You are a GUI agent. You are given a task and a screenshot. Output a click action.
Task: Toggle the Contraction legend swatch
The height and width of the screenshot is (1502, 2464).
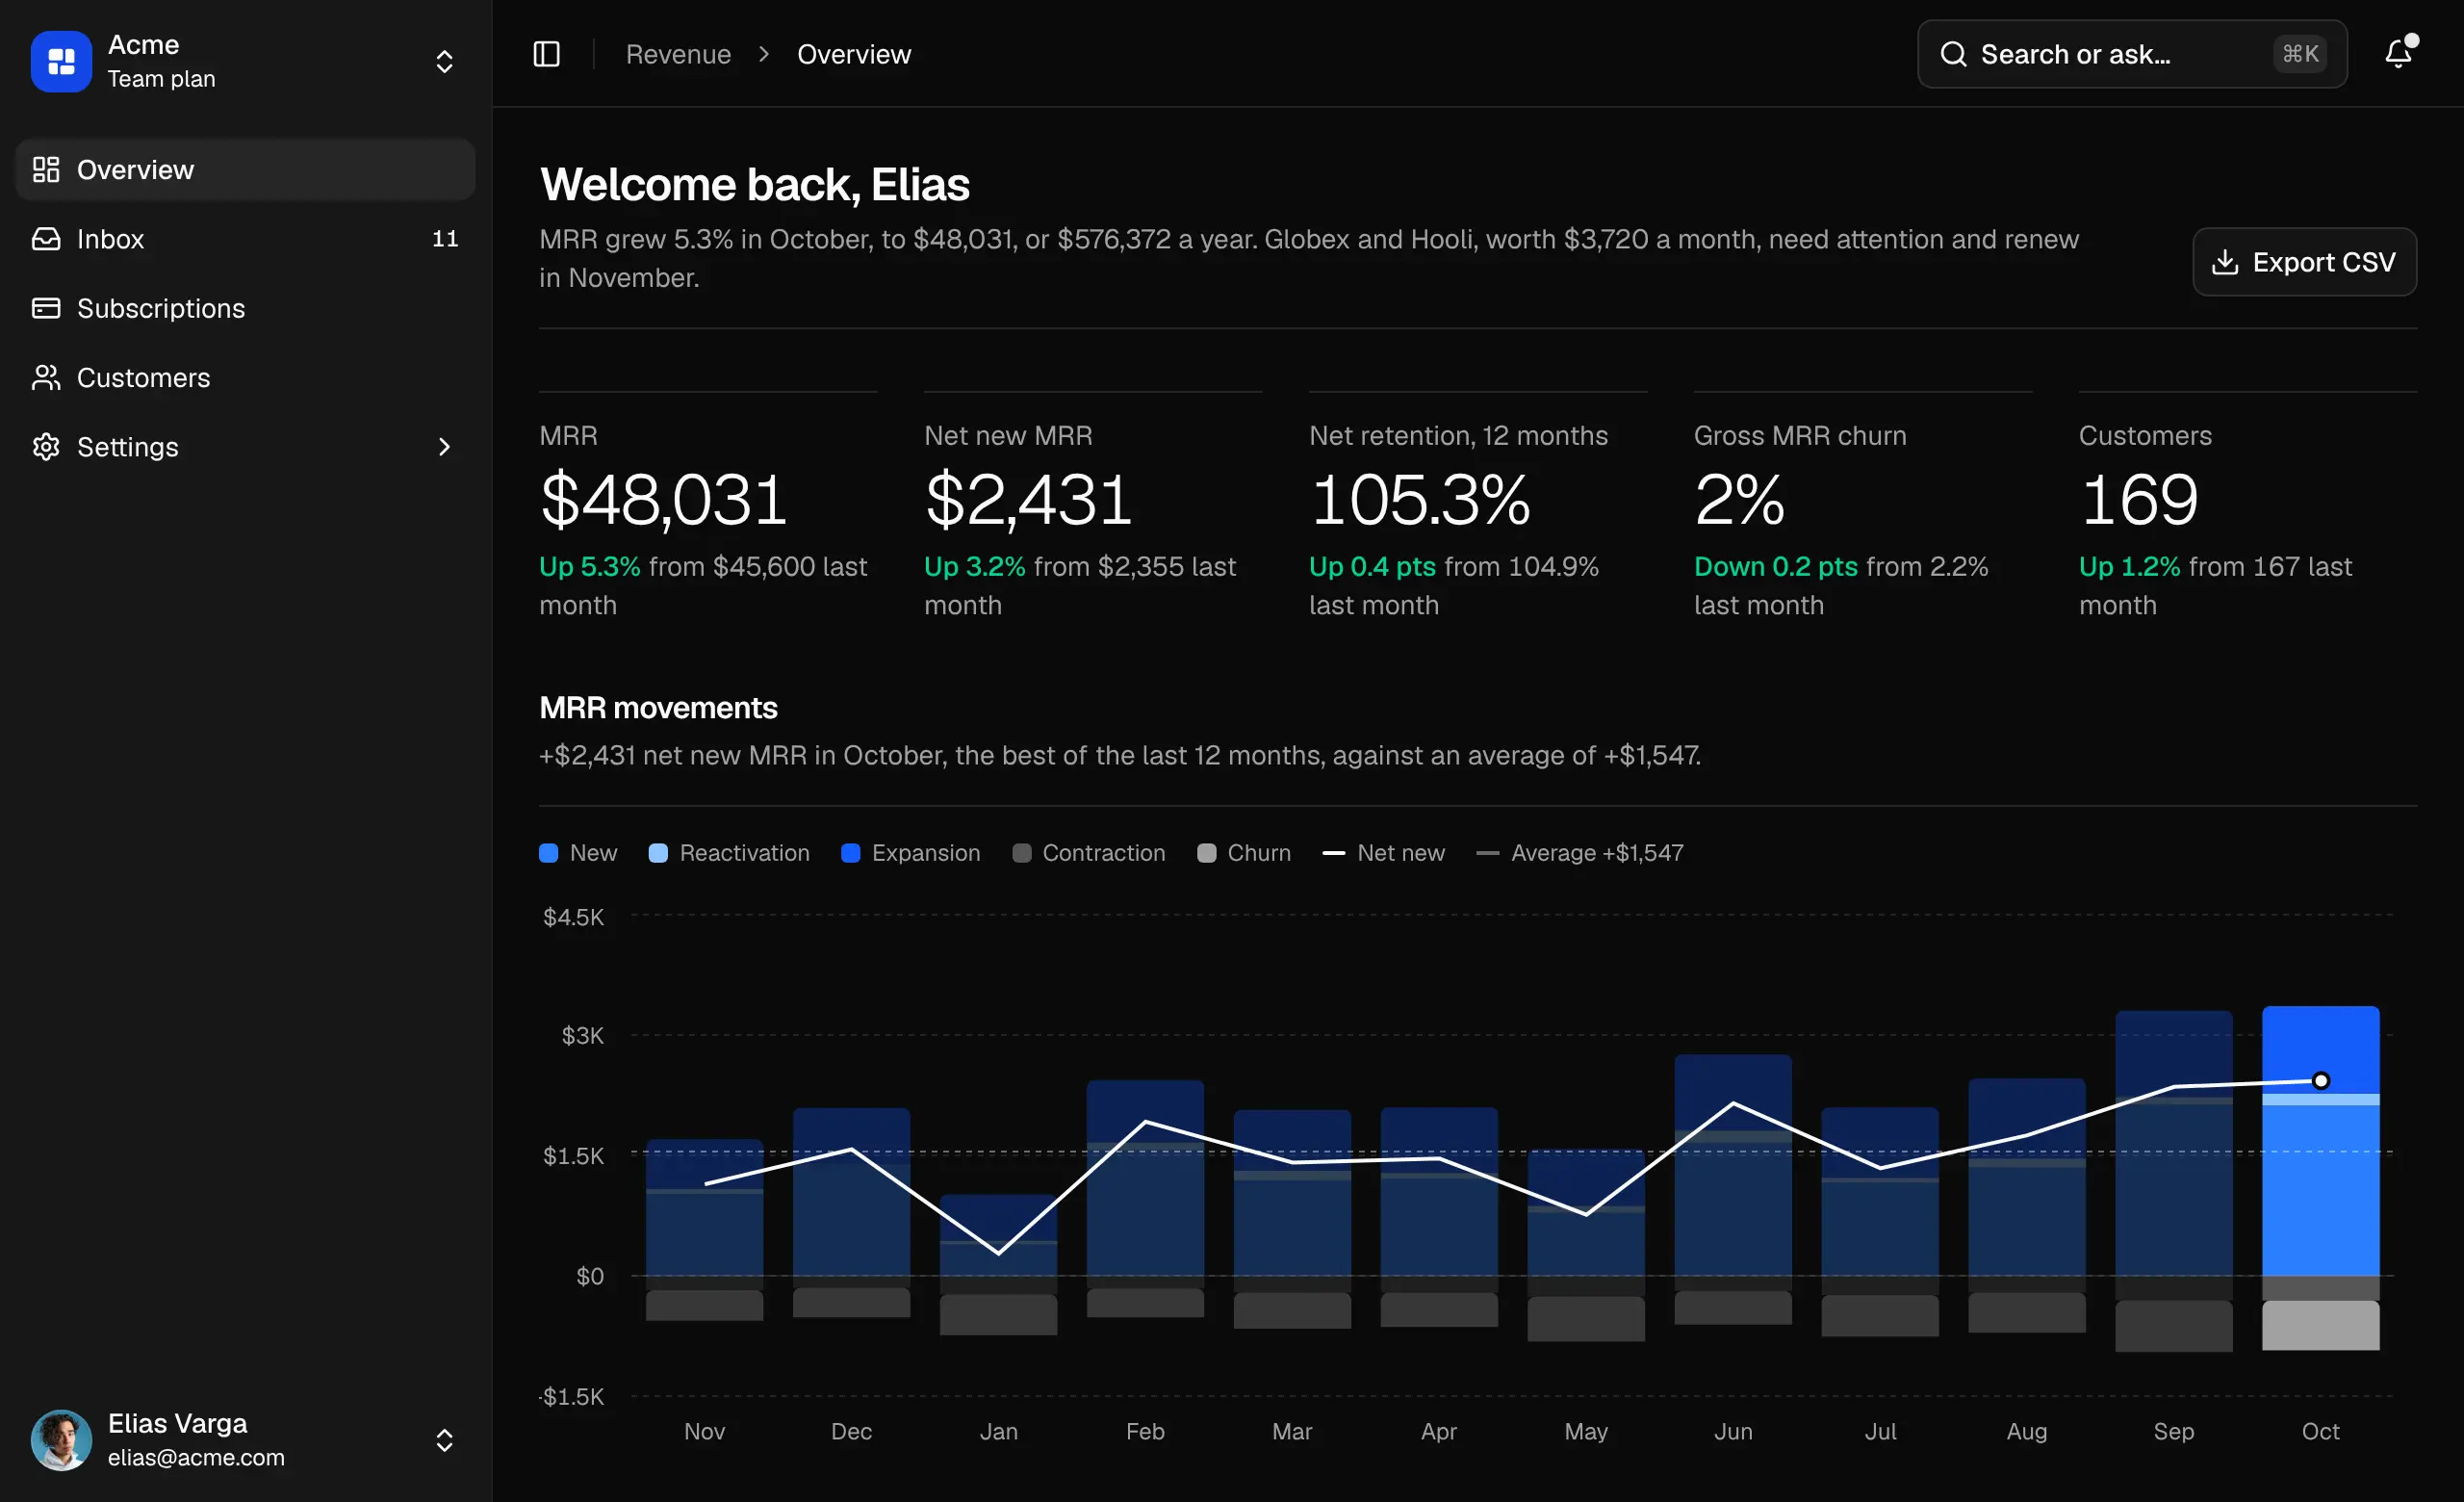[1021, 853]
